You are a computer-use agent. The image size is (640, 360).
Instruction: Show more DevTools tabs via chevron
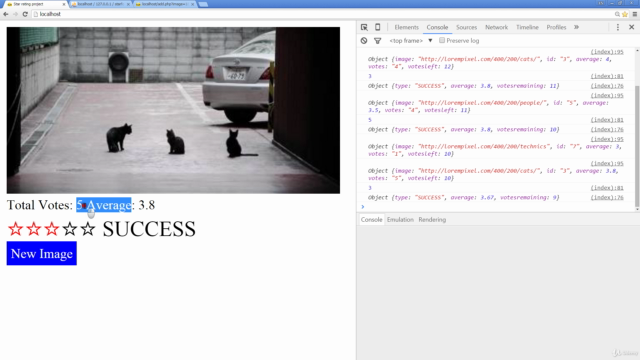[x=576, y=27]
